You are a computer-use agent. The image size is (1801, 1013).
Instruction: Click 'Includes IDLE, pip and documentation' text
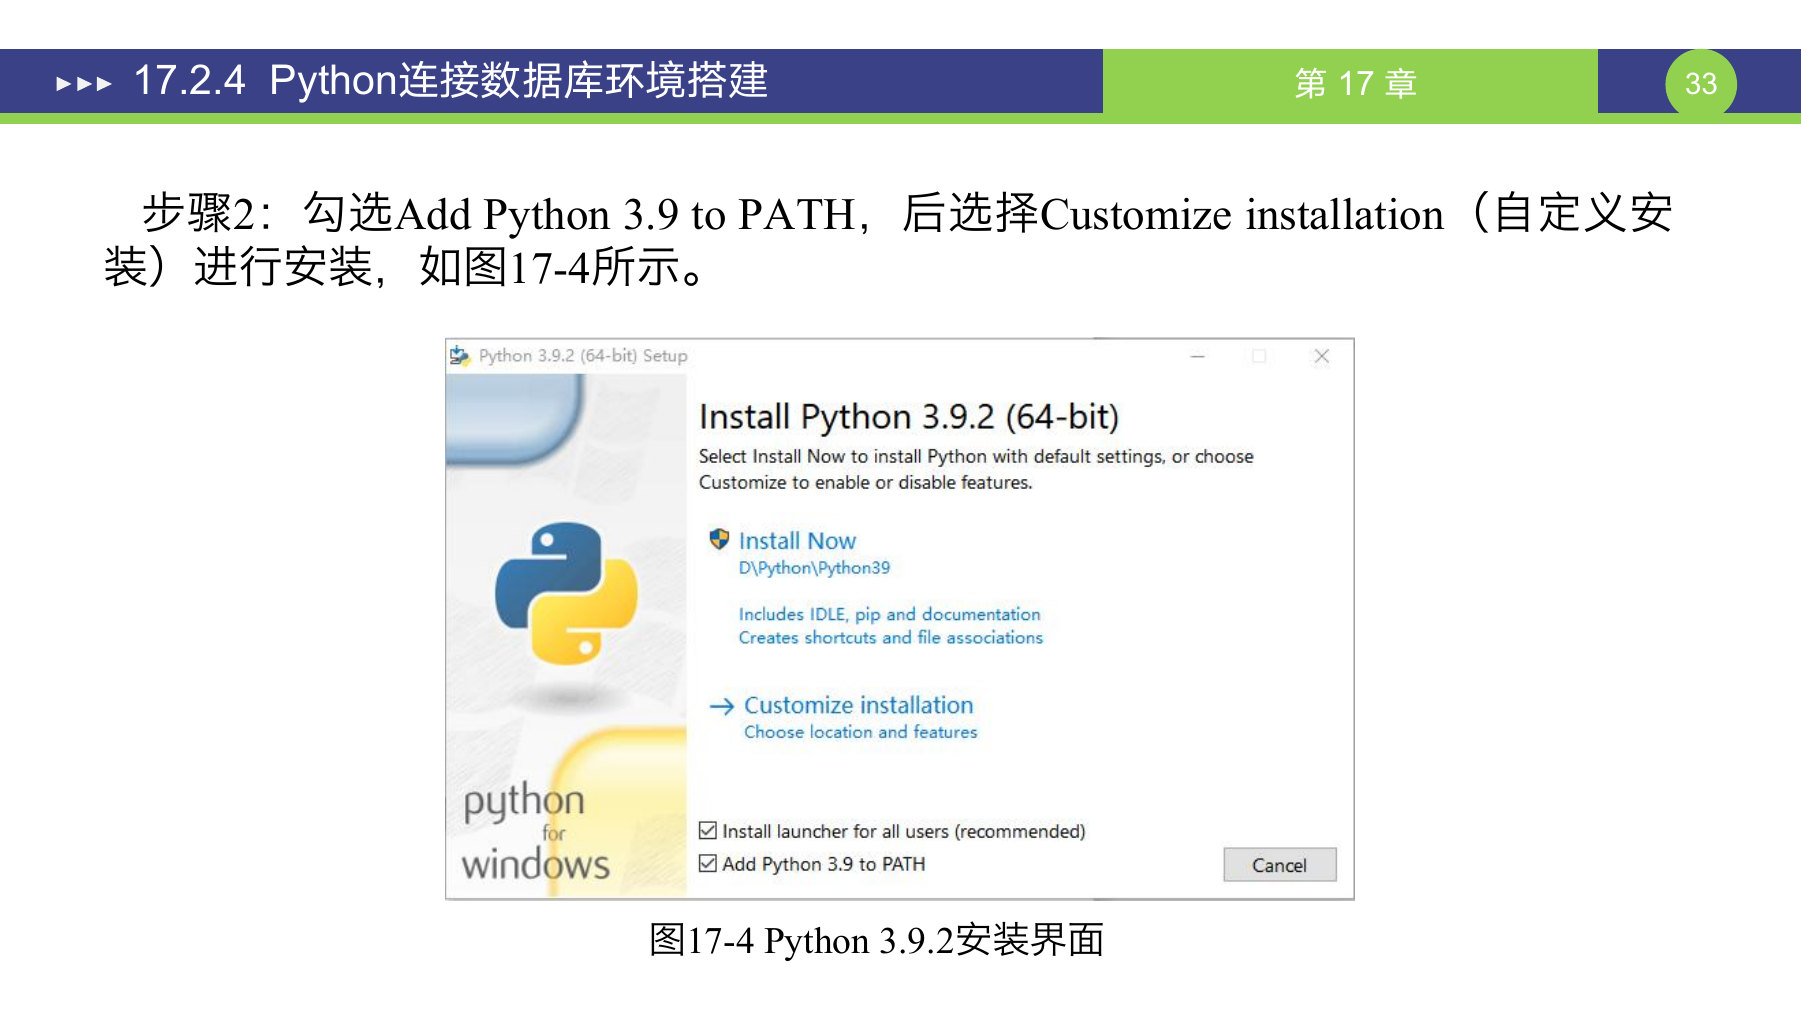pos(889,614)
